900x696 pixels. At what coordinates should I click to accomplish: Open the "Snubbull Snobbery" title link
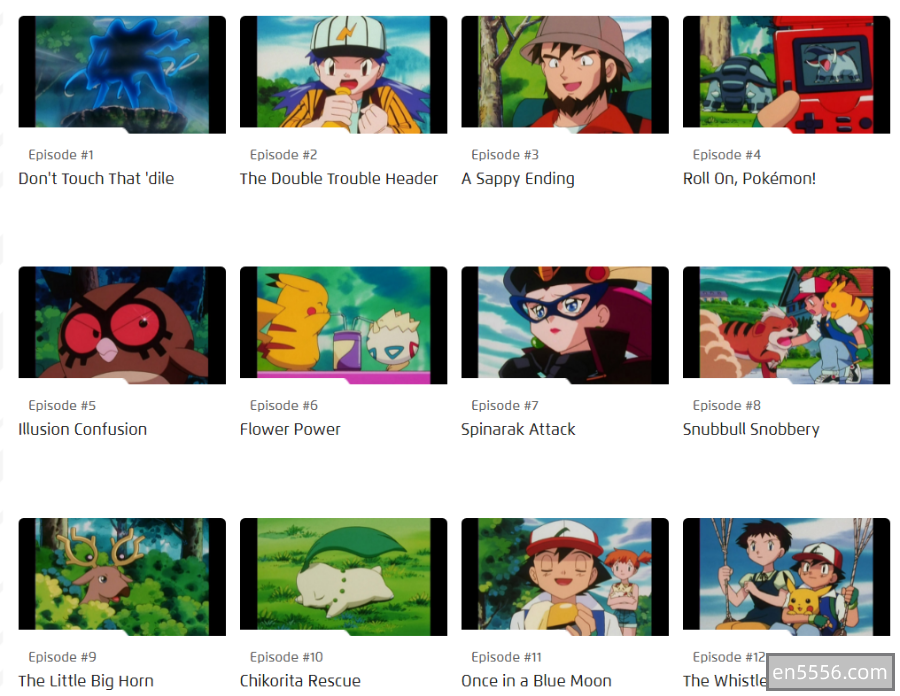click(x=751, y=430)
